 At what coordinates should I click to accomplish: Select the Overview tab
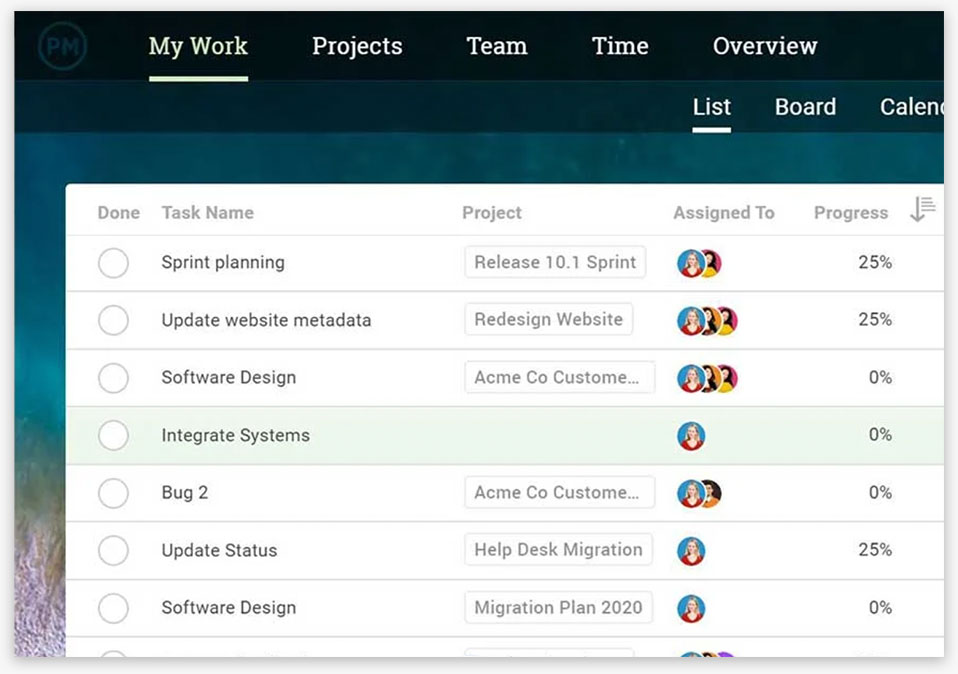[764, 46]
